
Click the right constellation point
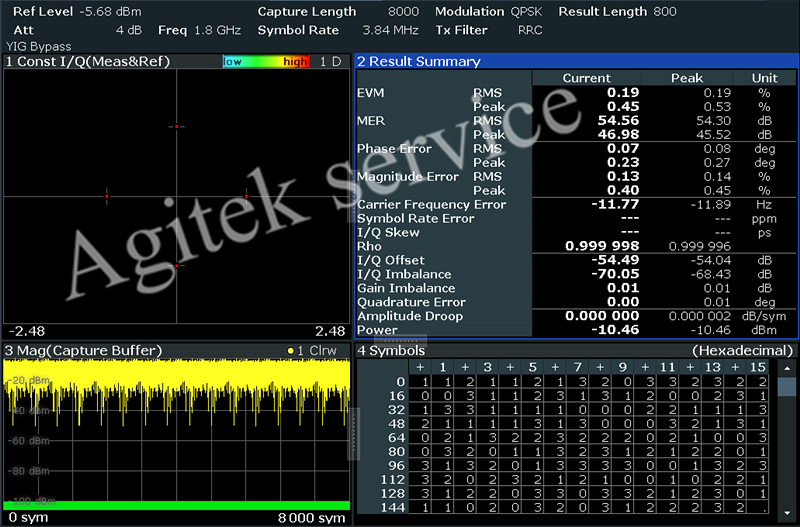[246, 196]
